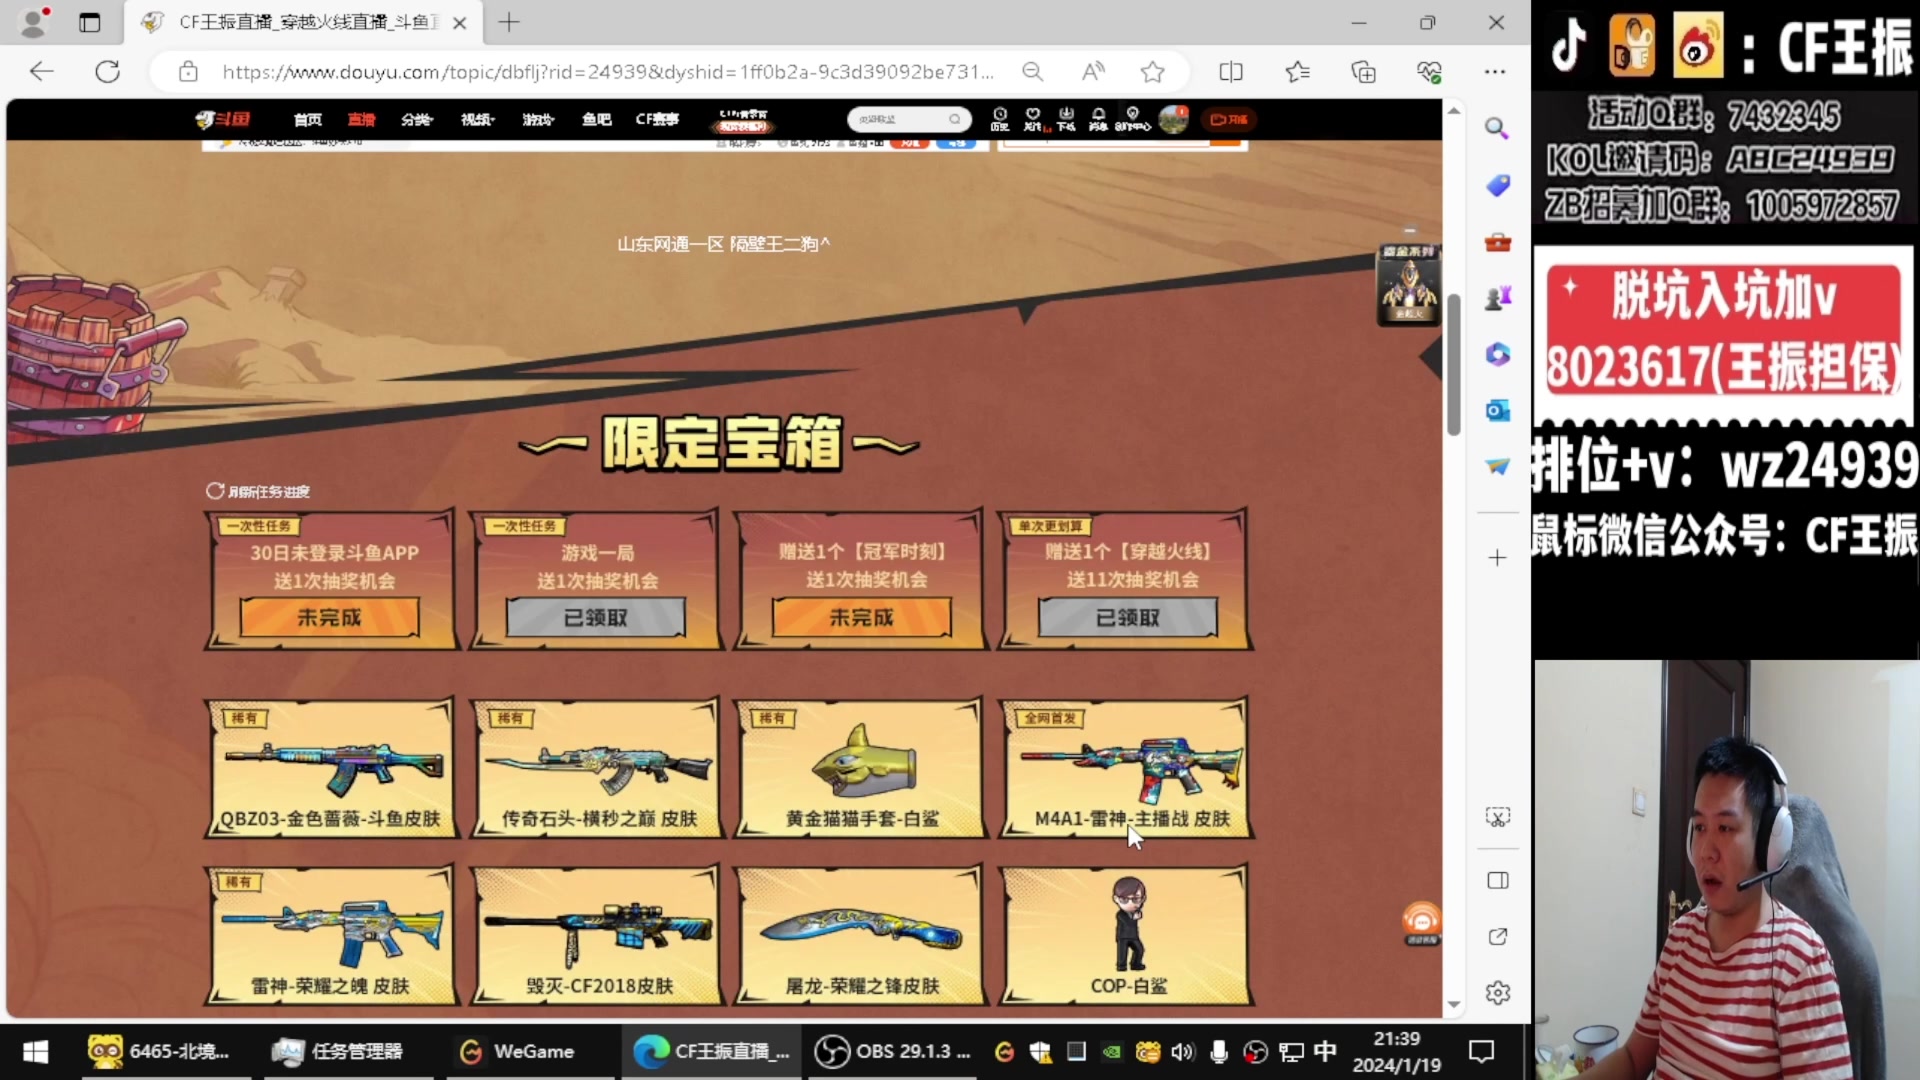Collapse the 鑫全系列 floating widget

click(x=1408, y=232)
